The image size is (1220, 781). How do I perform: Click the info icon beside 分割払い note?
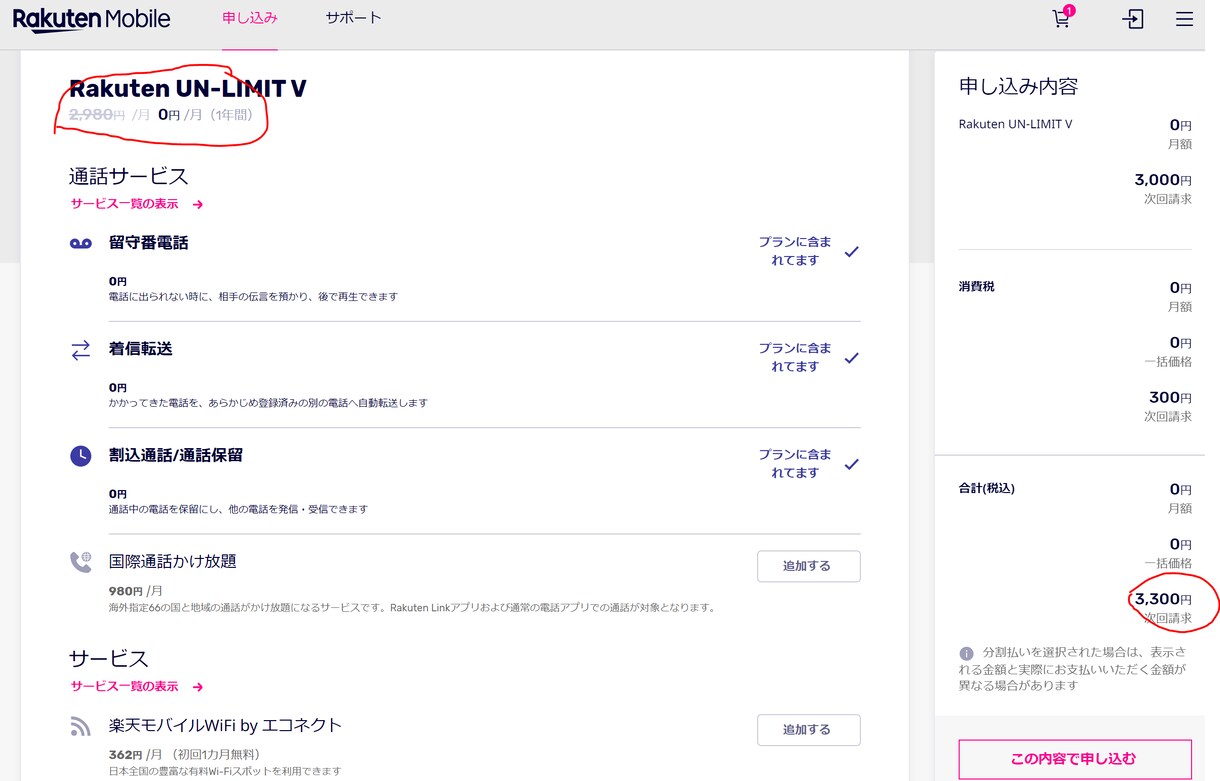(966, 653)
